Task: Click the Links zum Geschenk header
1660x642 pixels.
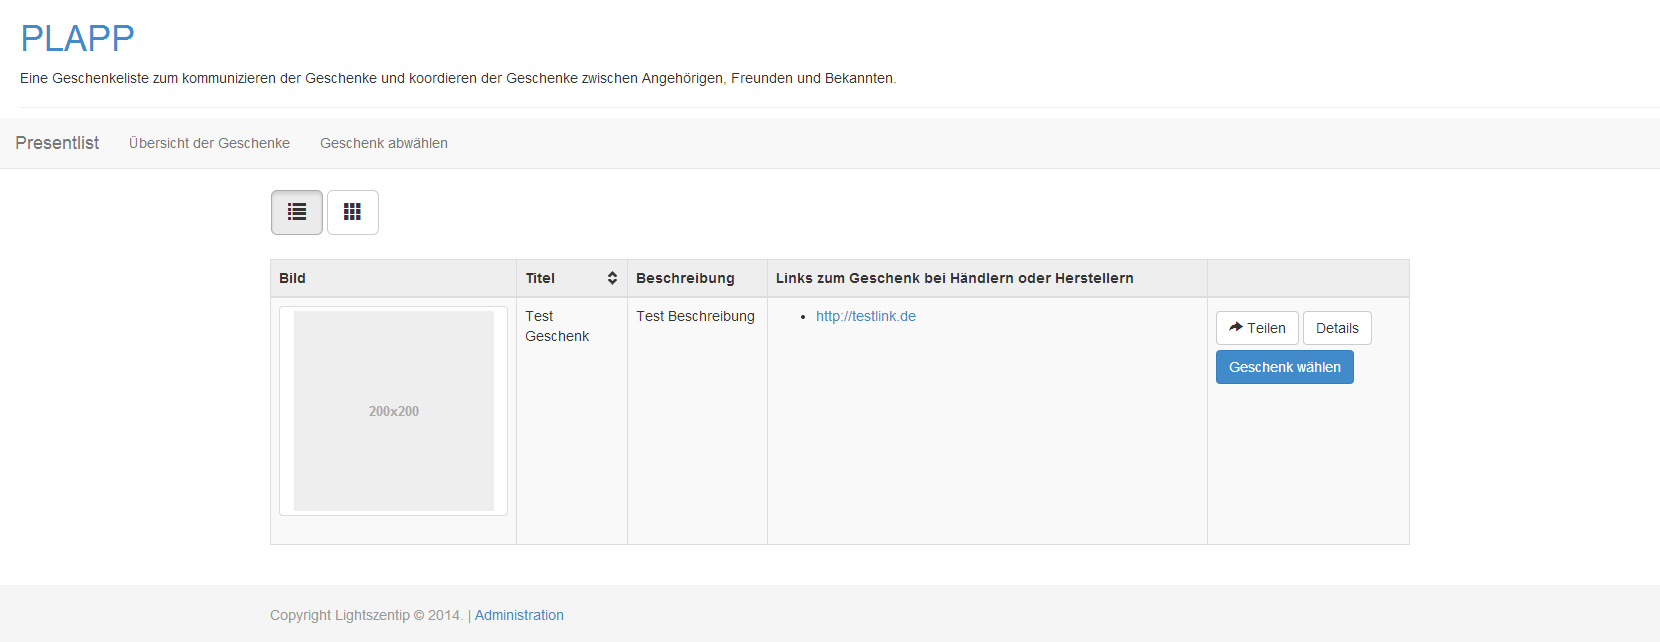Action: pos(954,278)
